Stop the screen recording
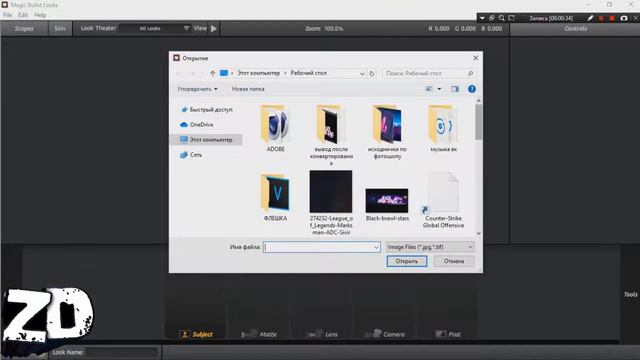 coord(612,18)
